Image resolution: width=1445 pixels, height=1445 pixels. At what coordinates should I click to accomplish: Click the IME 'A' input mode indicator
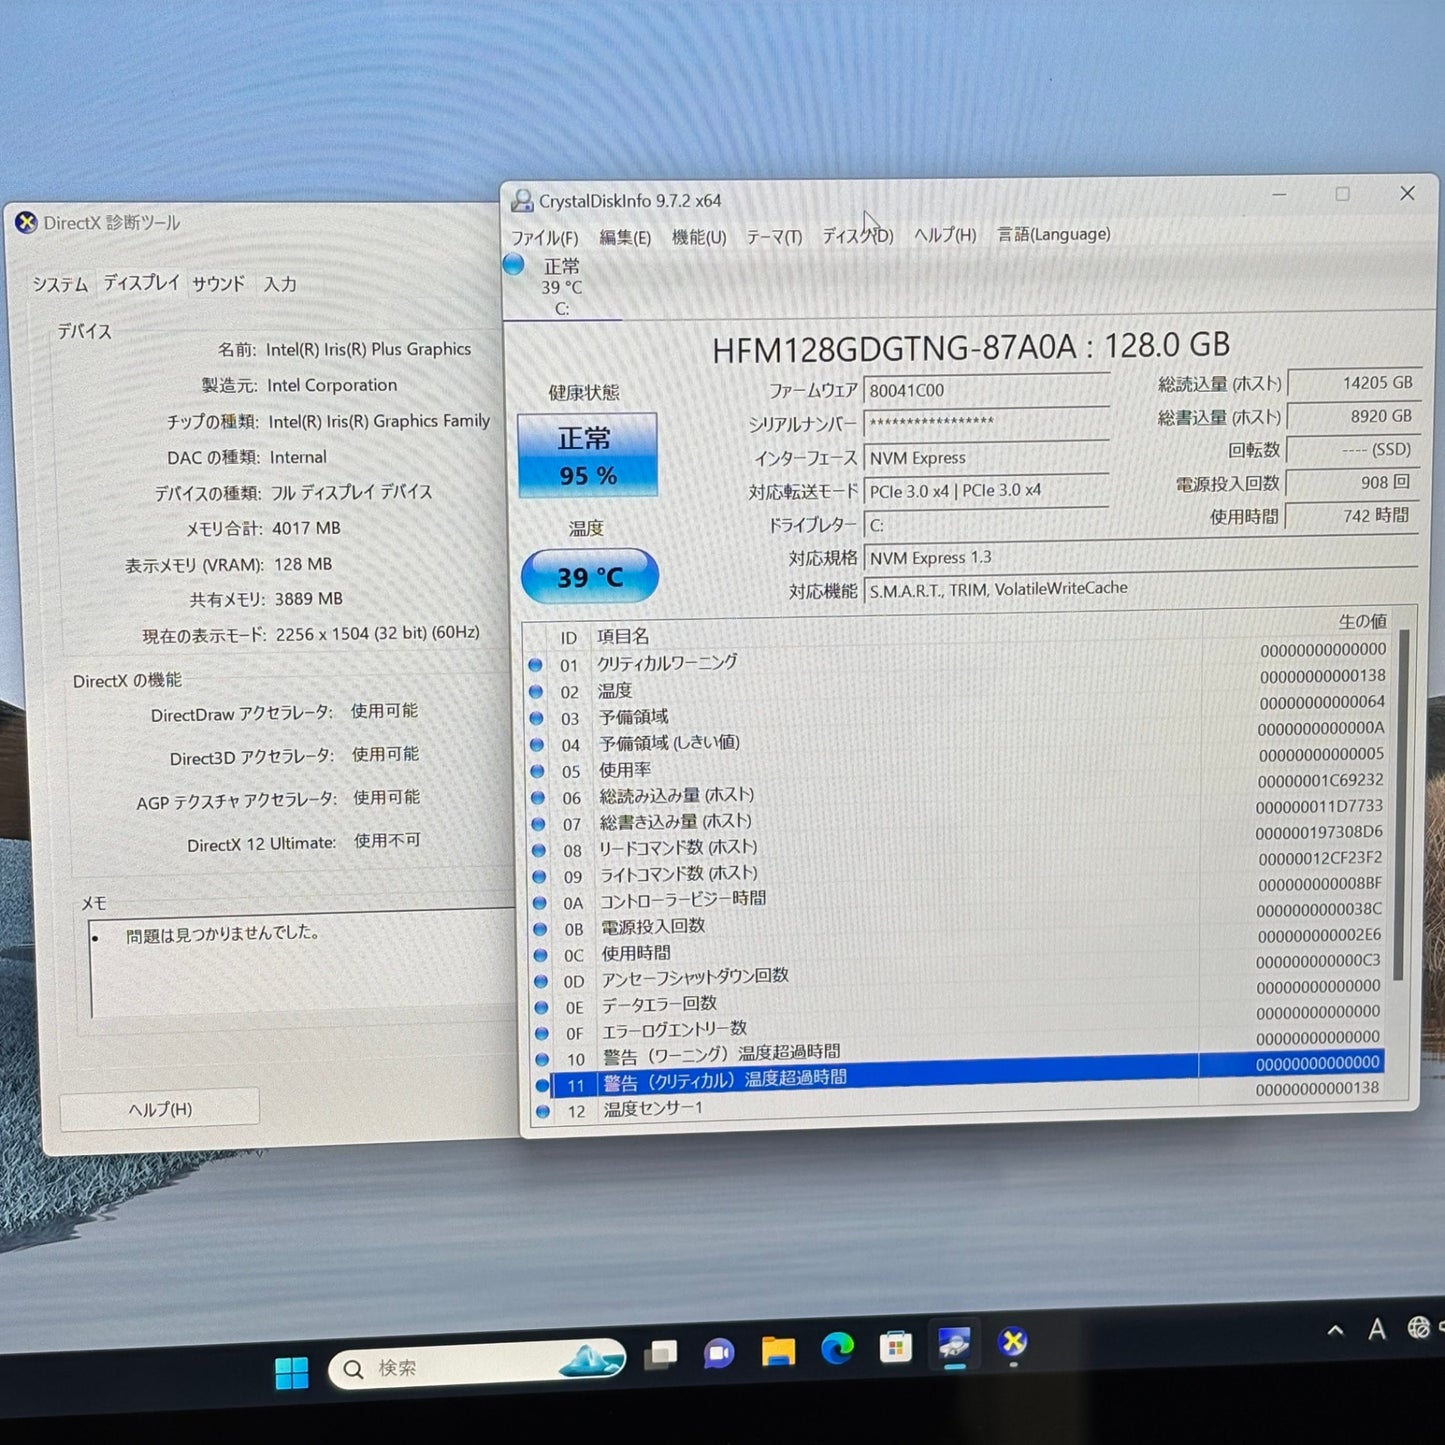pyautogui.click(x=1377, y=1329)
